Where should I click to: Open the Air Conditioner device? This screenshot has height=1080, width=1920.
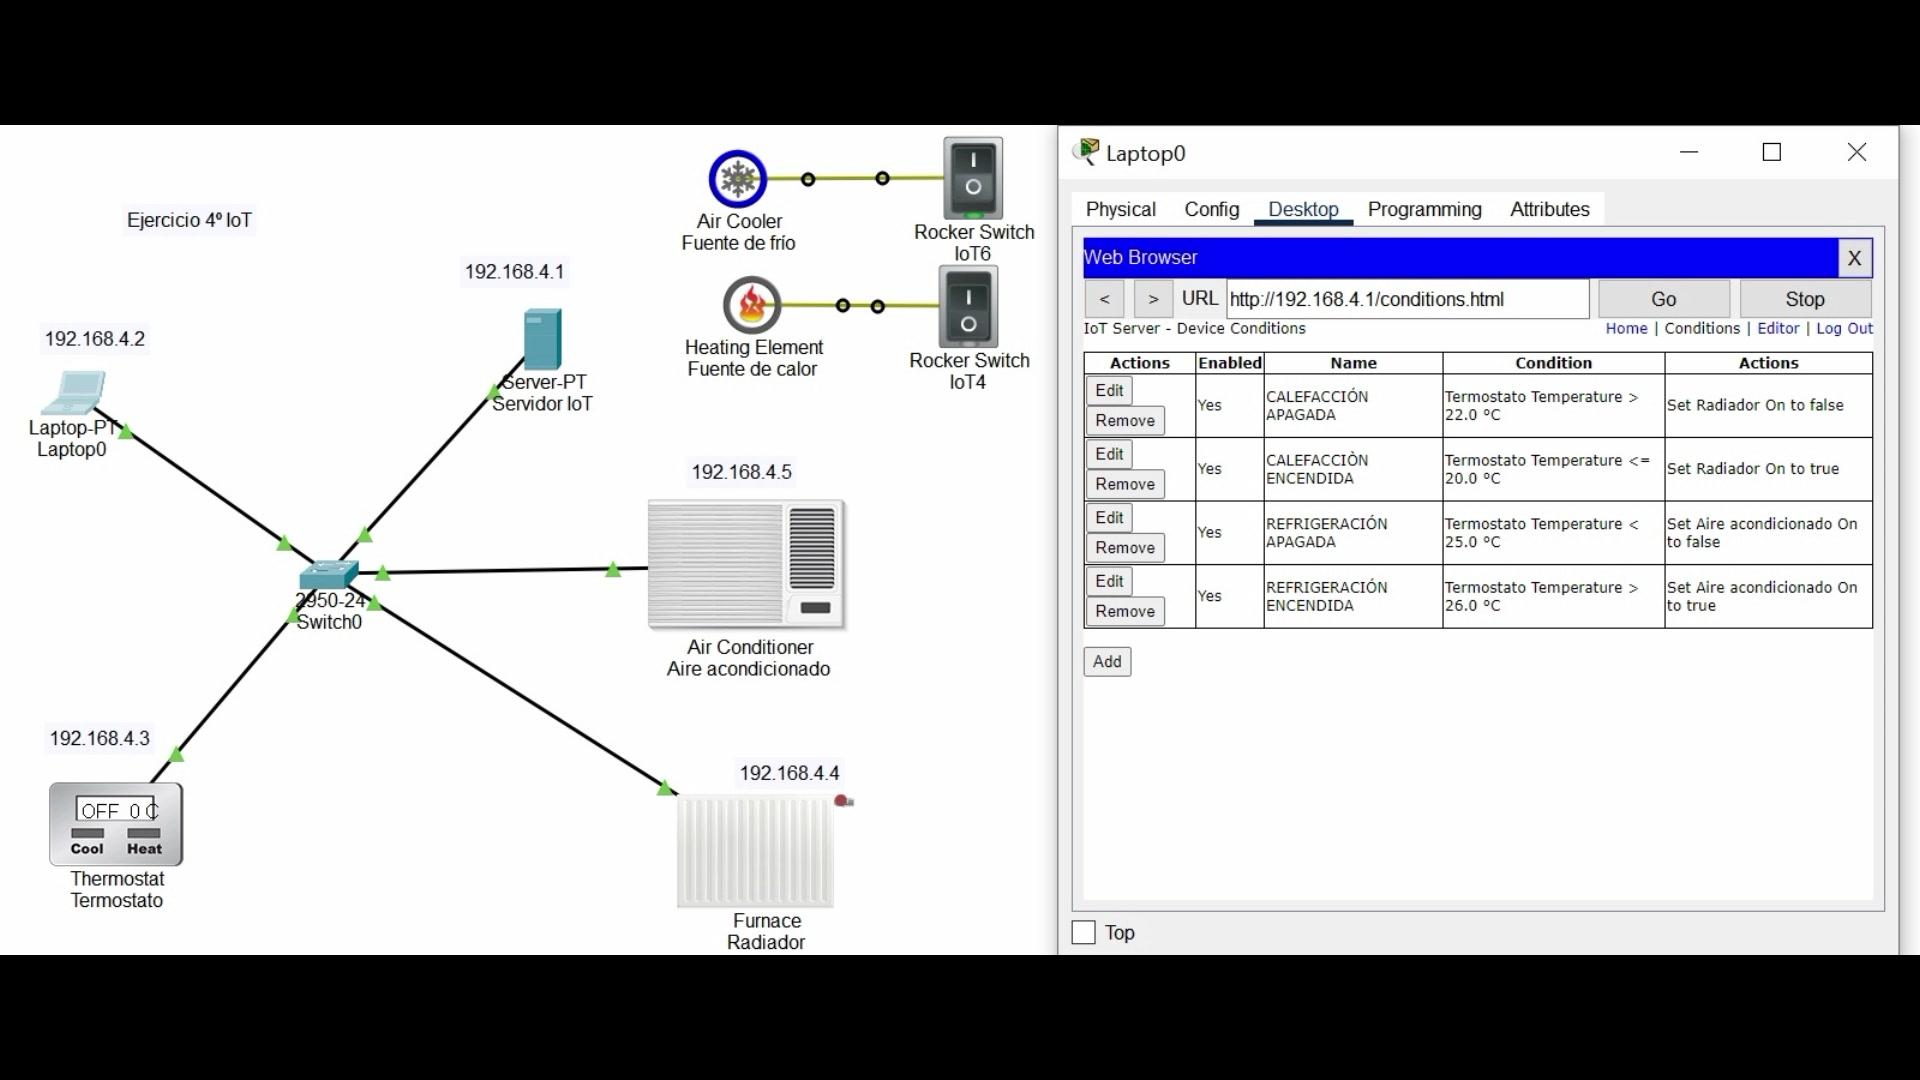746,565
